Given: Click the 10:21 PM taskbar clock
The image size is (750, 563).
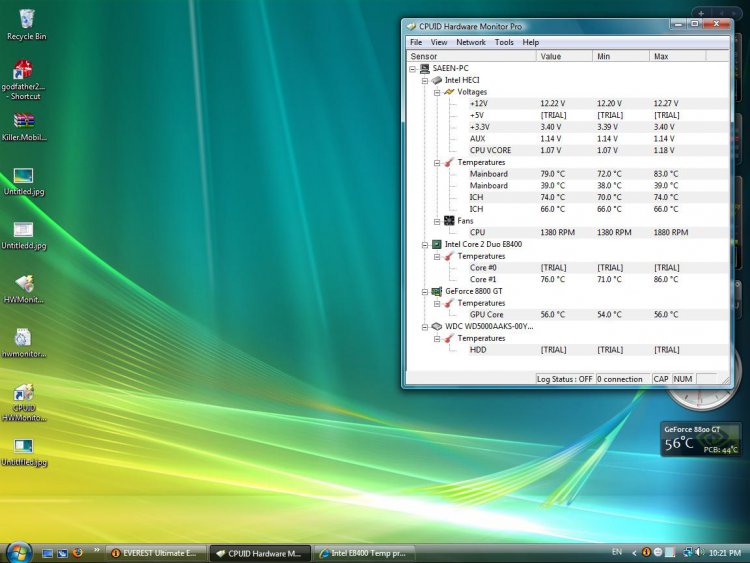Looking at the screenshot, I should (724, 553).
